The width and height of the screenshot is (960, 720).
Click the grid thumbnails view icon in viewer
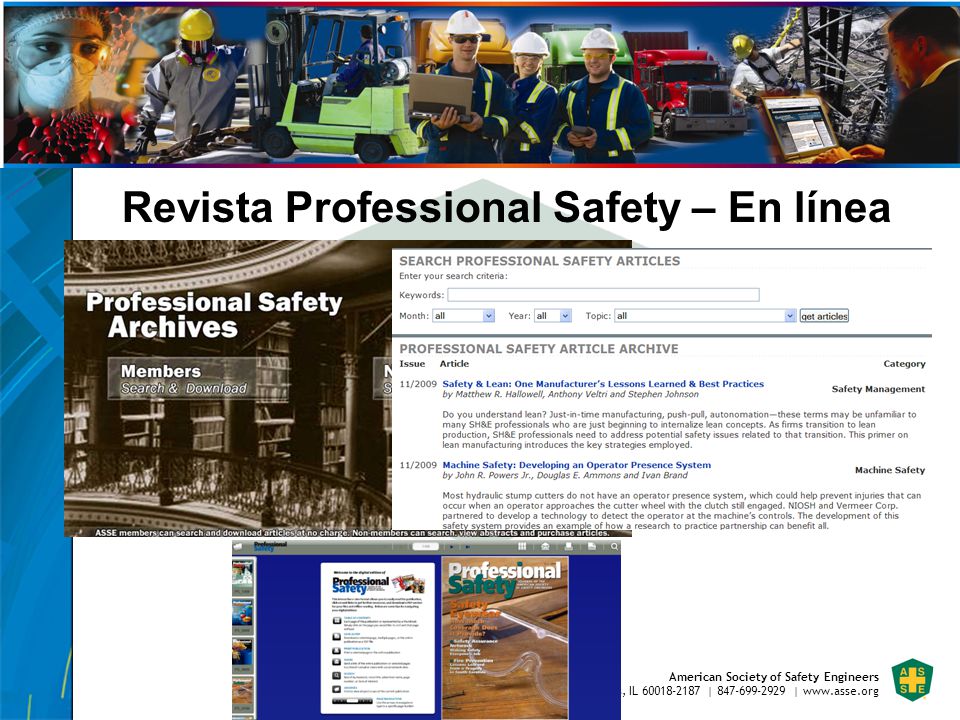coord(522,547)
